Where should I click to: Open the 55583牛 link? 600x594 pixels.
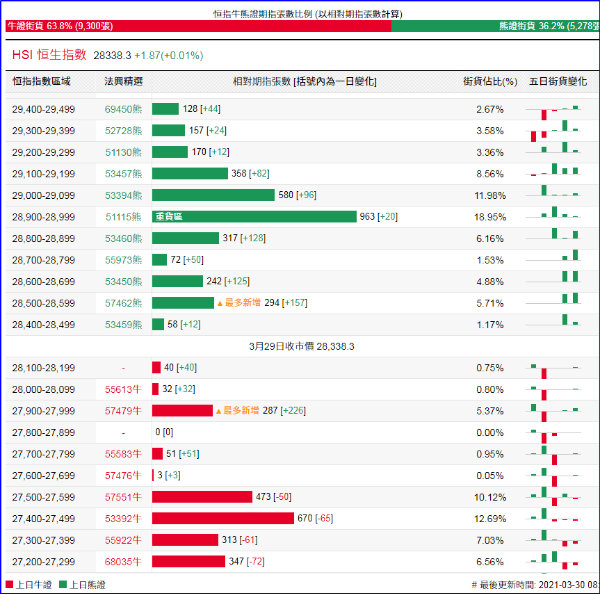[x=123, y=454]
